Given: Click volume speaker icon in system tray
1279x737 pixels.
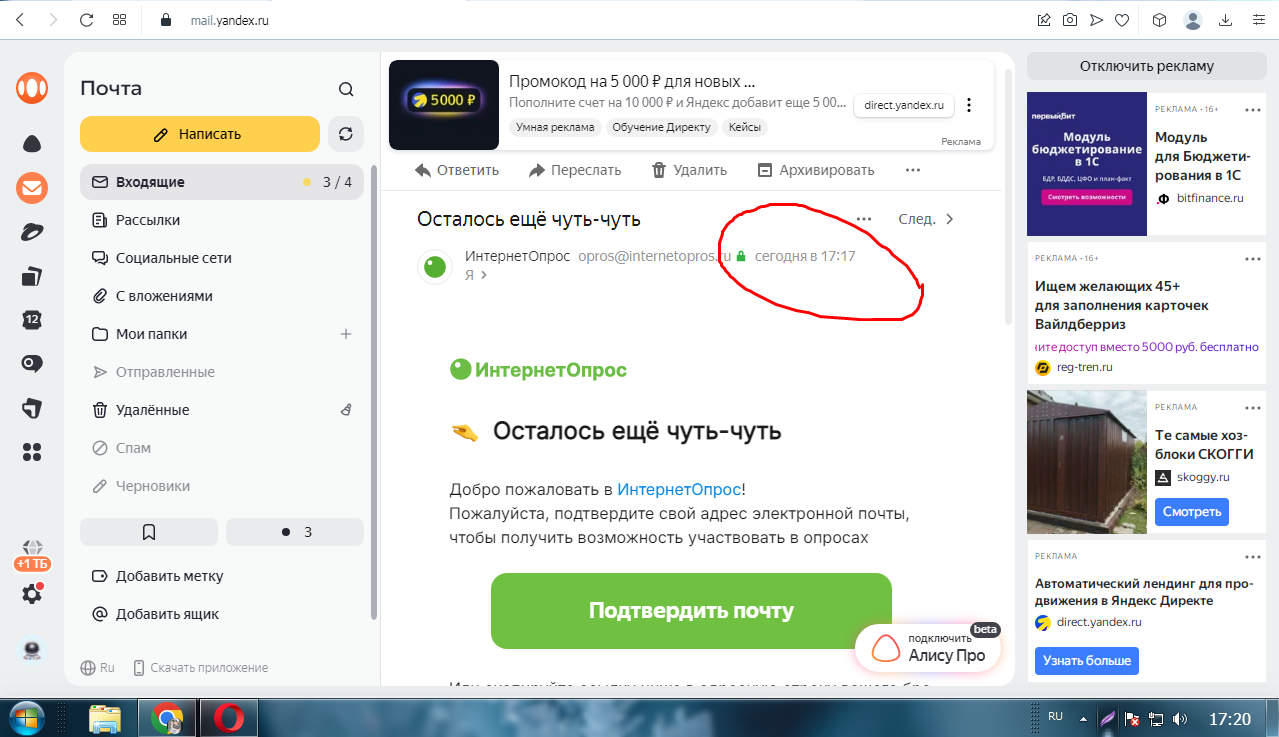Looking at the screenshot, I should 1180,718.
